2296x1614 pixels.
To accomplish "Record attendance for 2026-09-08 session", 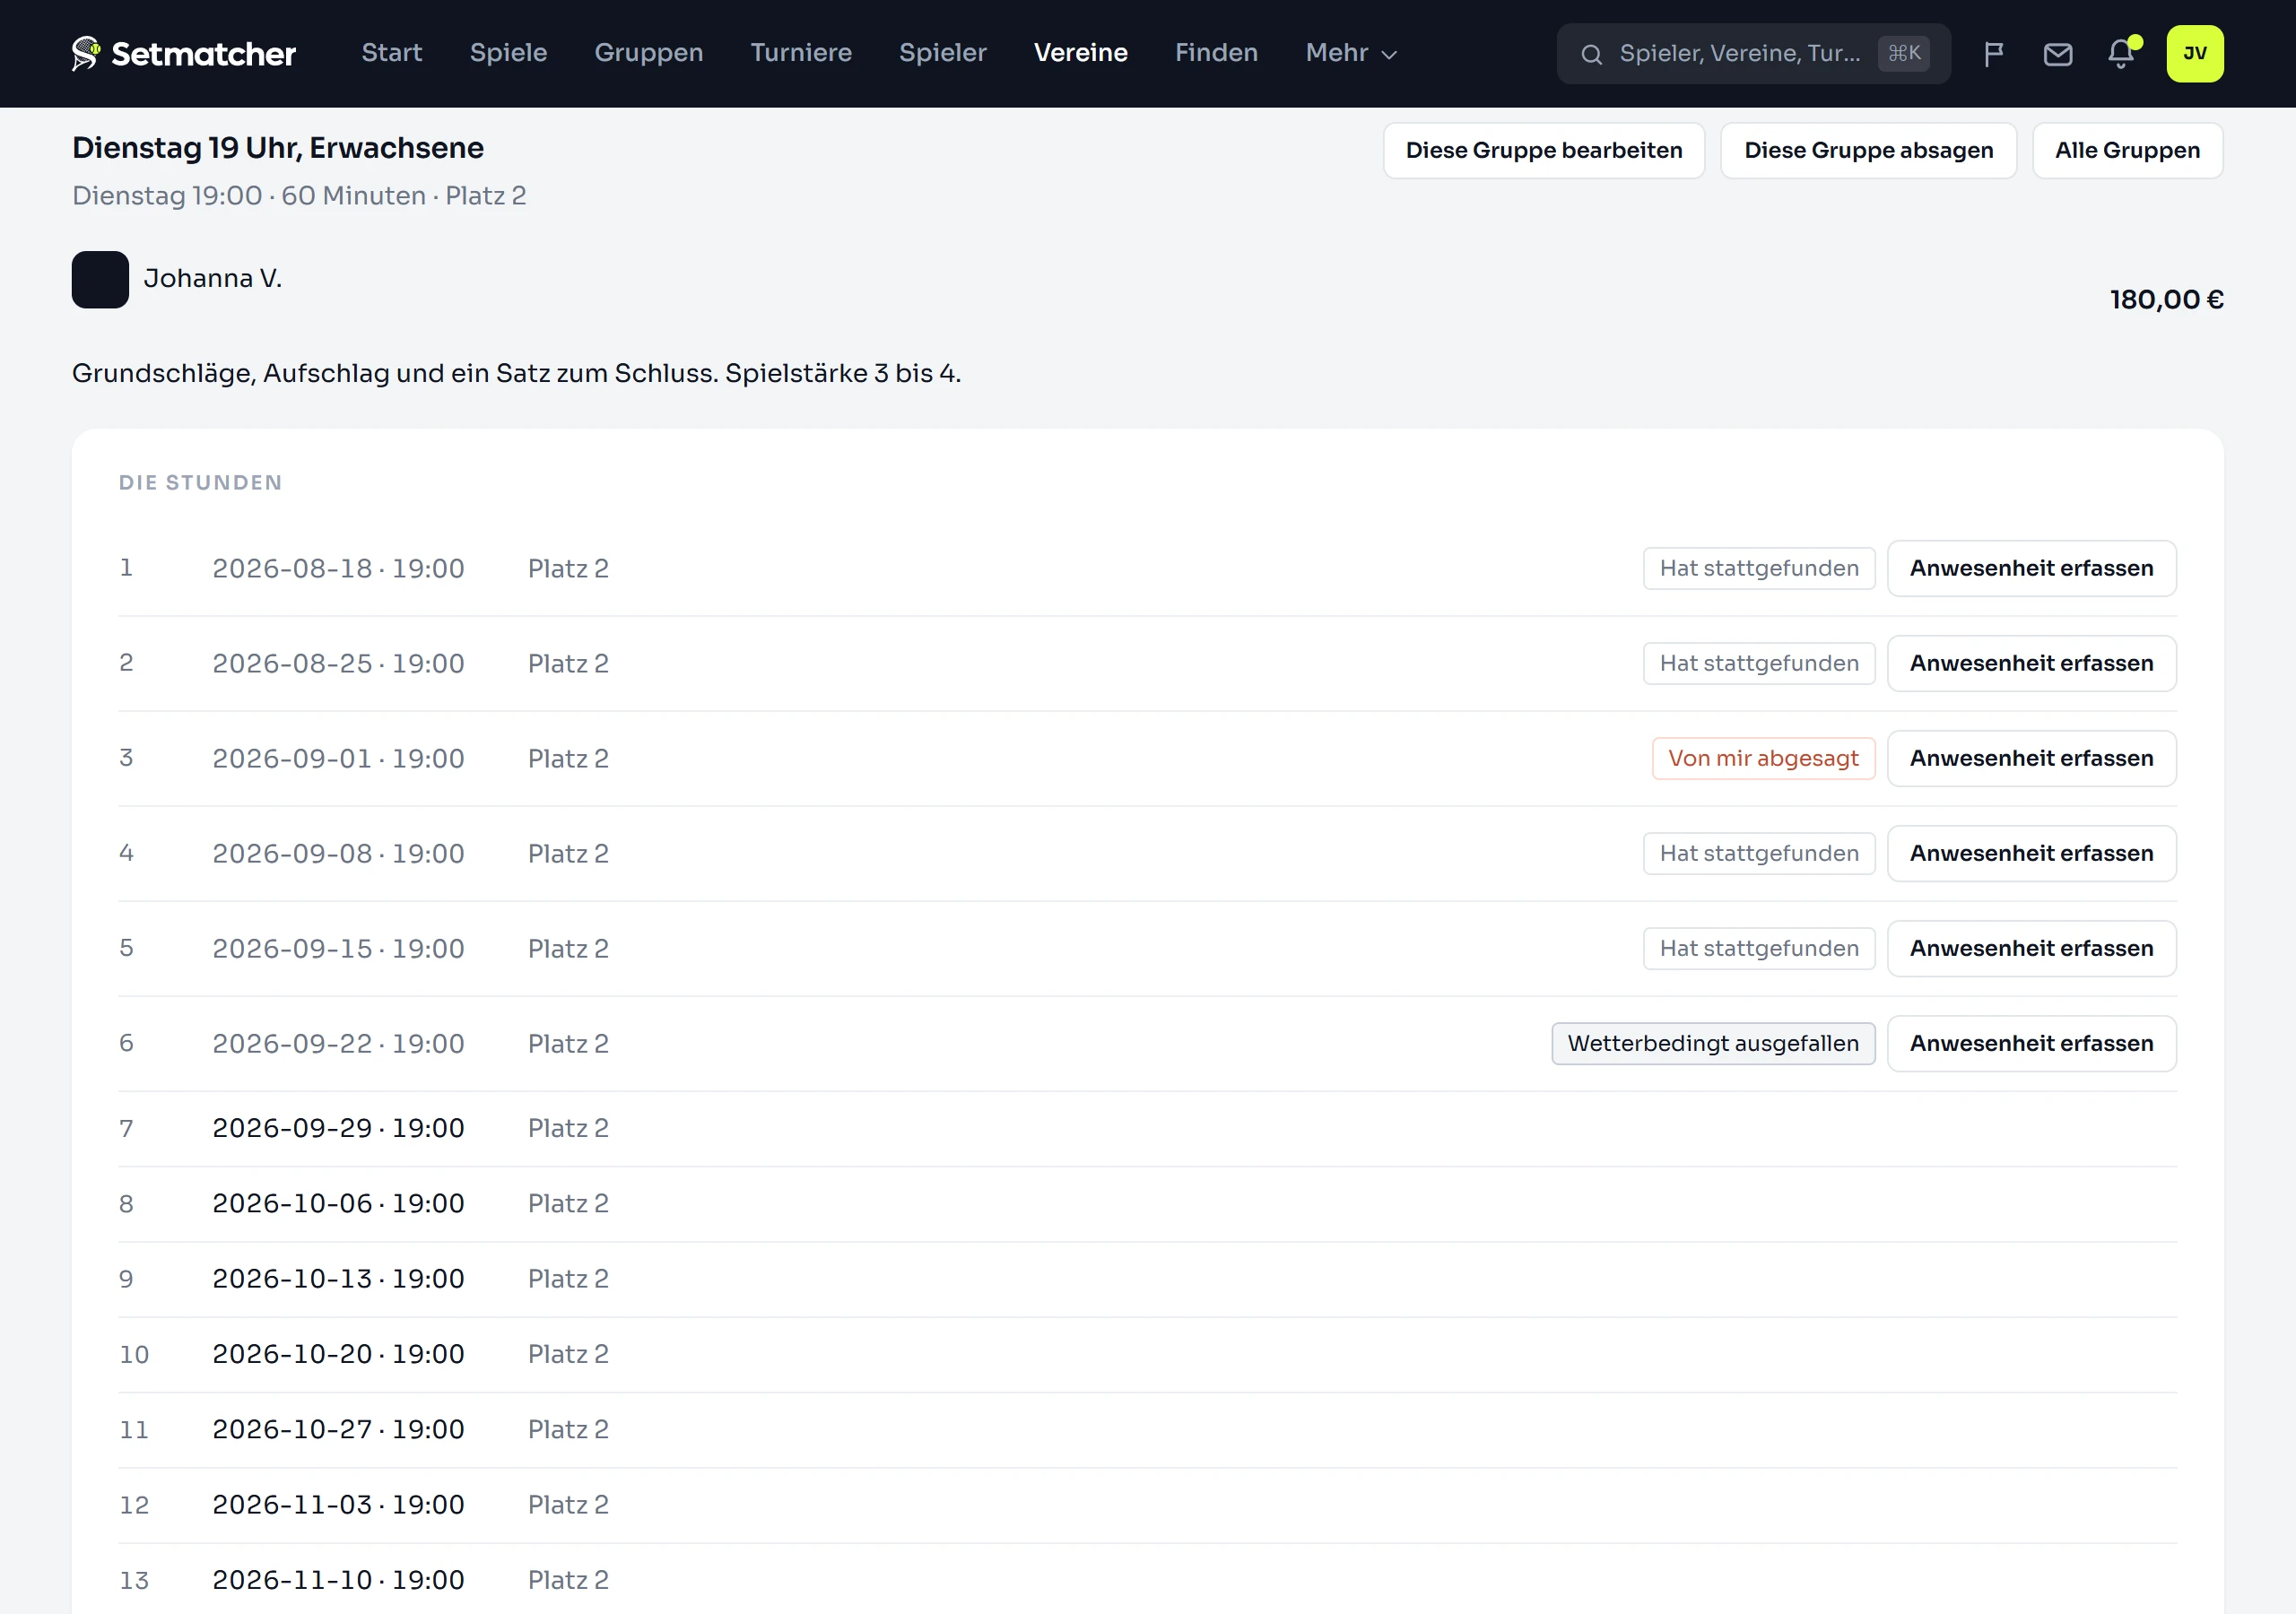I will 2031,854.
